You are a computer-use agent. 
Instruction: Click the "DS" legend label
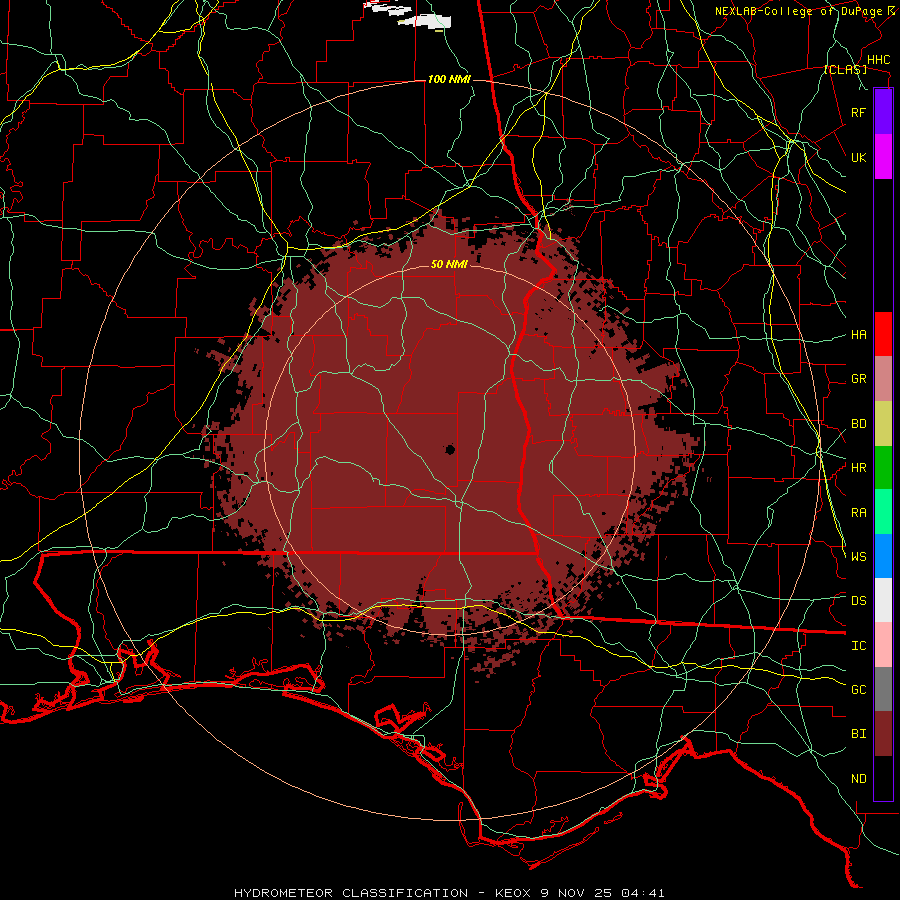[x=858, y=601]
